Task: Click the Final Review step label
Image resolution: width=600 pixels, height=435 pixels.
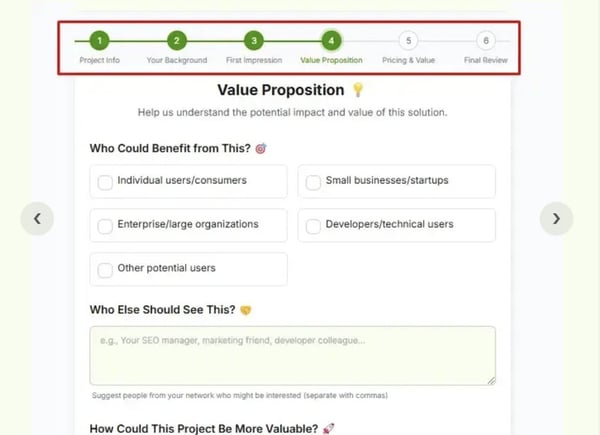Action: click(485, 61)
